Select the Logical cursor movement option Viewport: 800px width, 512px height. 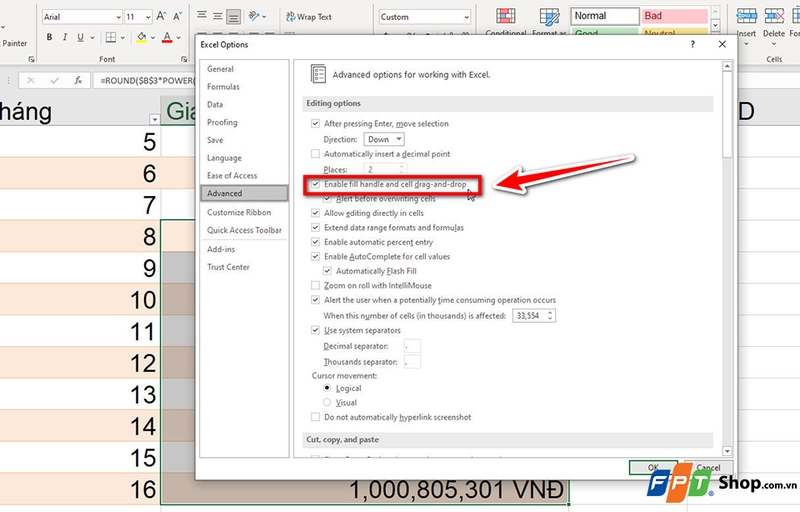click(x=327, y=388)
